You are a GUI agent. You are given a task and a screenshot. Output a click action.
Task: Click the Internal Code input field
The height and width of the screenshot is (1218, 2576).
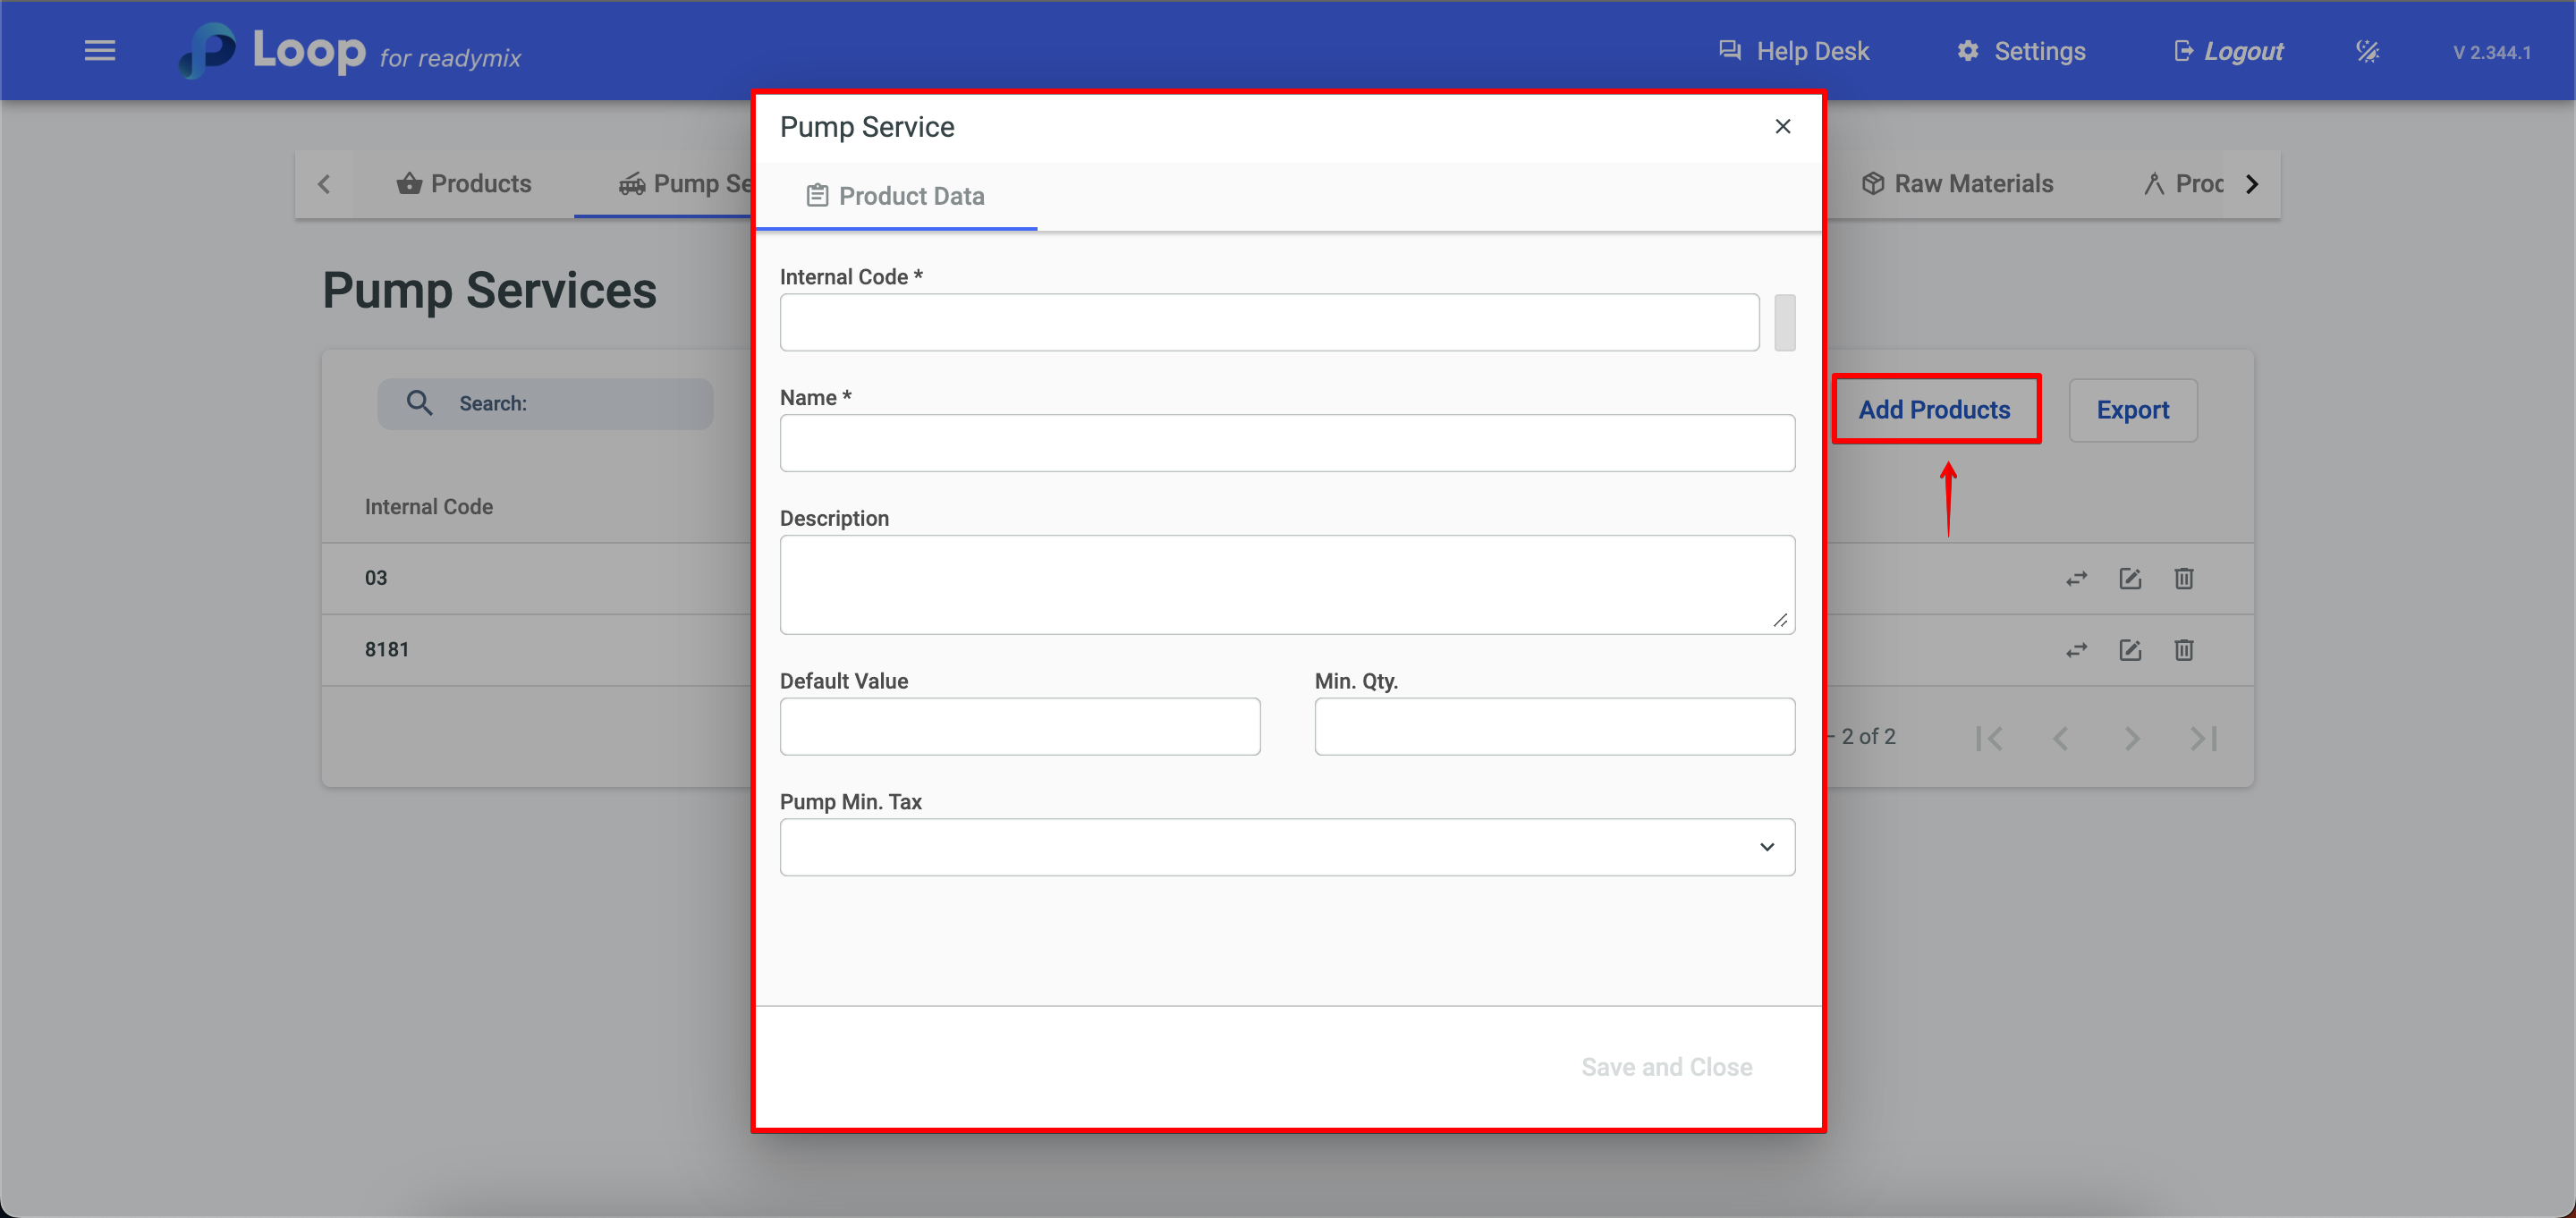click(x=1269, y=322)
